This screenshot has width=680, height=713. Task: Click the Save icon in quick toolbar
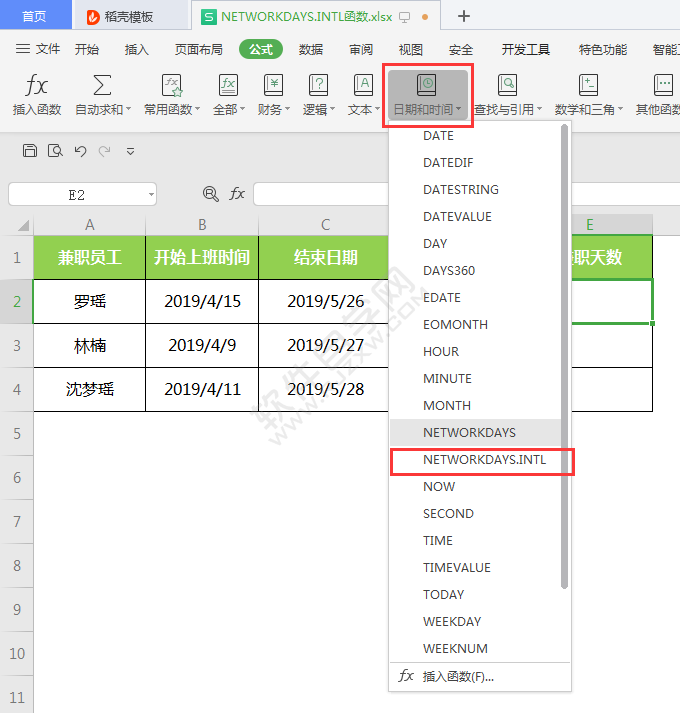30,151
